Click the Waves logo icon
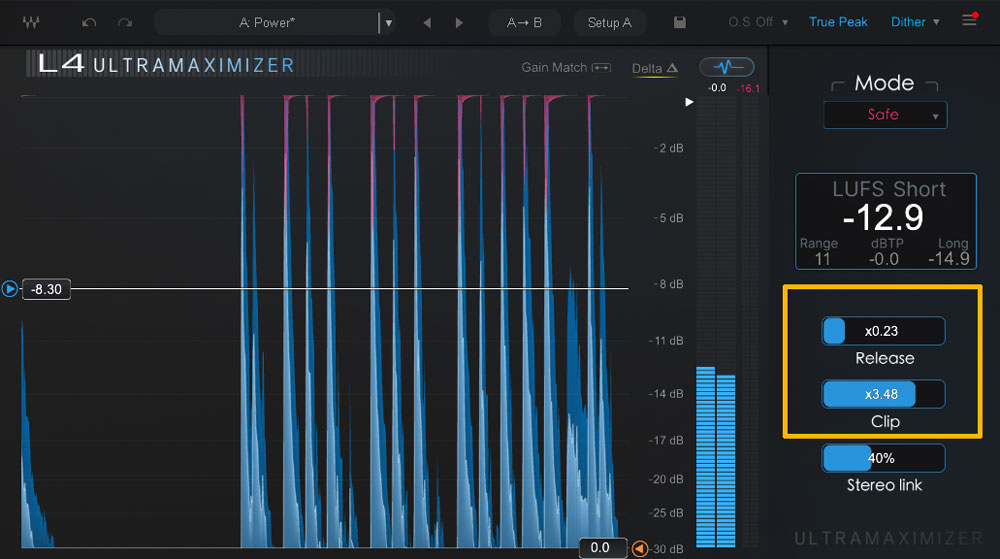Image resolution: width=1000 pixels, height=559 pixels. [31, 22]
